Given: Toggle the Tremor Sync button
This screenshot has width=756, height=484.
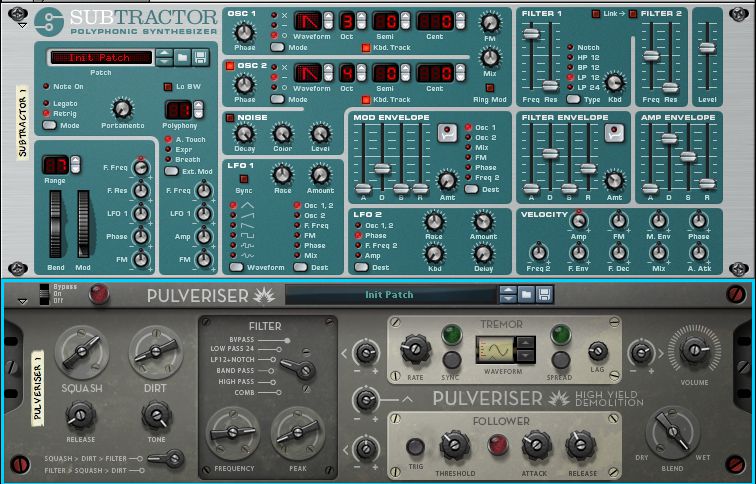Looking at the screenshot, I should (451, 360).
